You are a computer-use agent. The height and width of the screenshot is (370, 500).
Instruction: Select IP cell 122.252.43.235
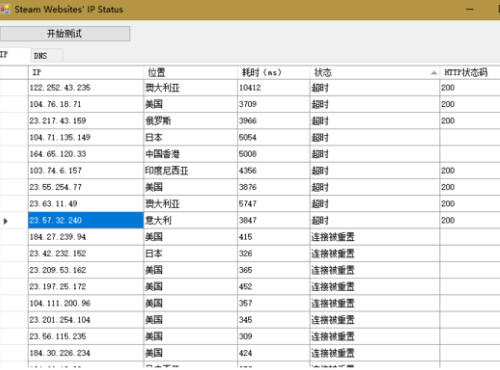point(86,88)
